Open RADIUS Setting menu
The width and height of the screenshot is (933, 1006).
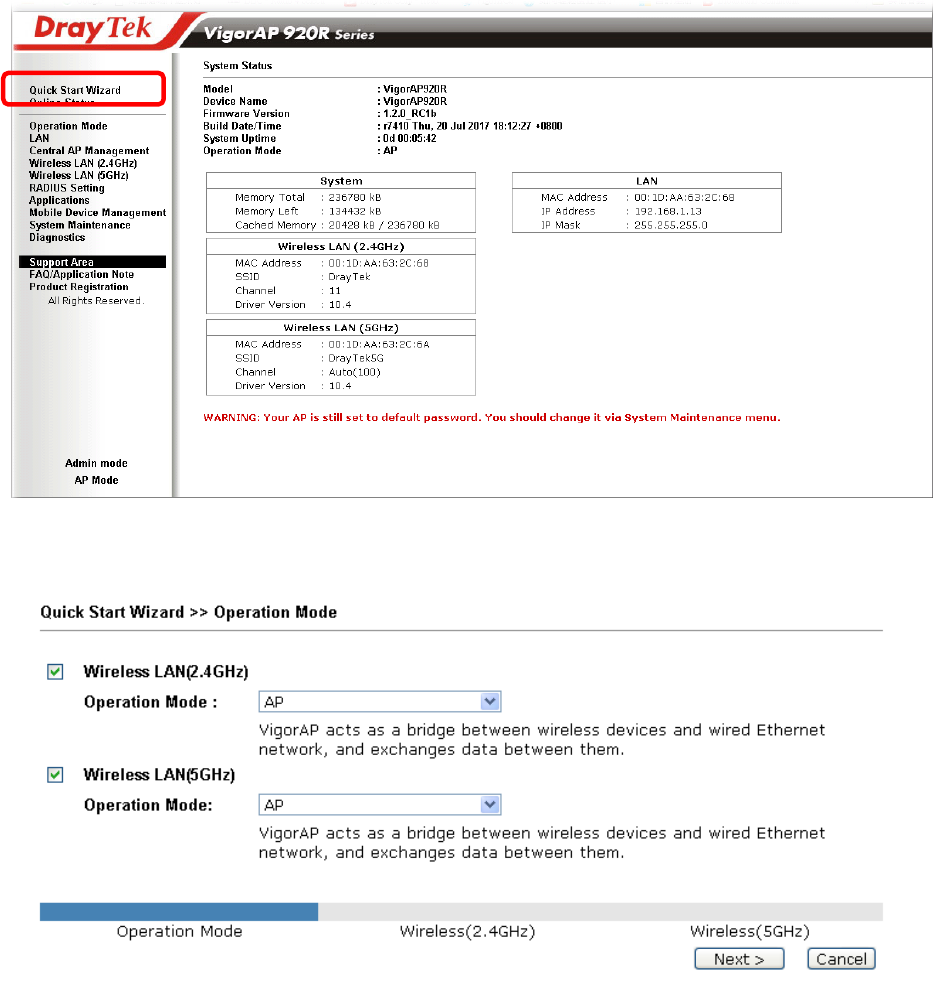point(67,188)
